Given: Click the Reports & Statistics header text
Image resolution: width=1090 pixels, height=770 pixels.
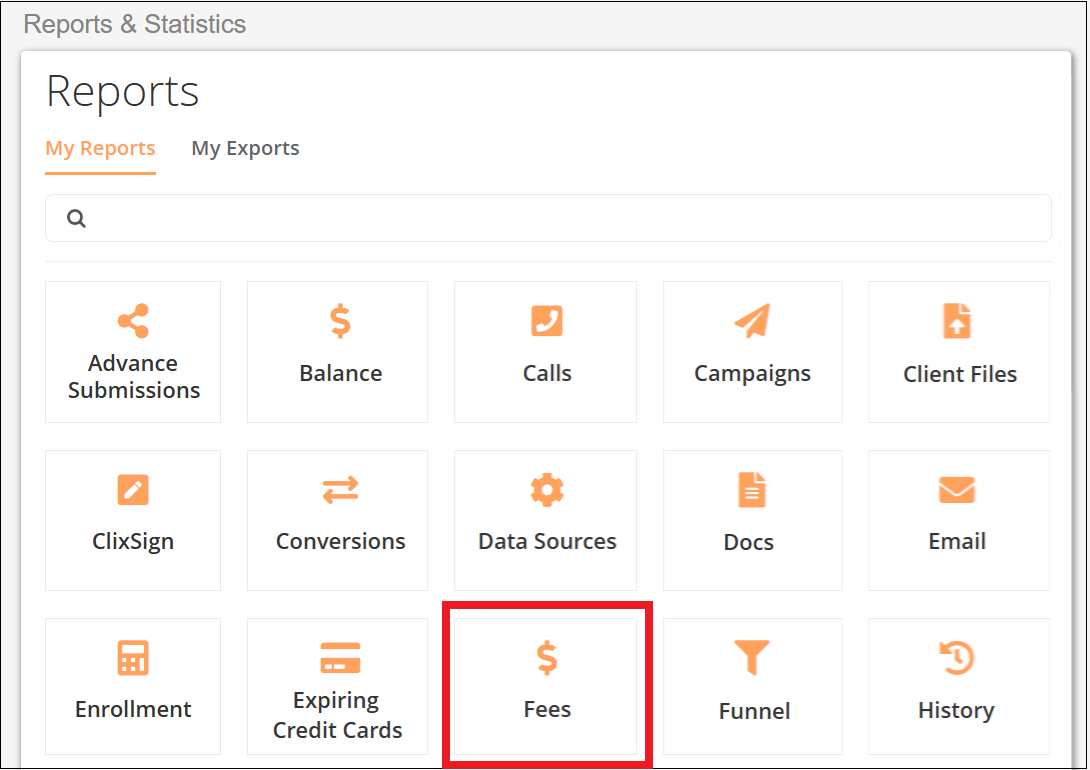Looking at the screenshot, I should 135,24.
